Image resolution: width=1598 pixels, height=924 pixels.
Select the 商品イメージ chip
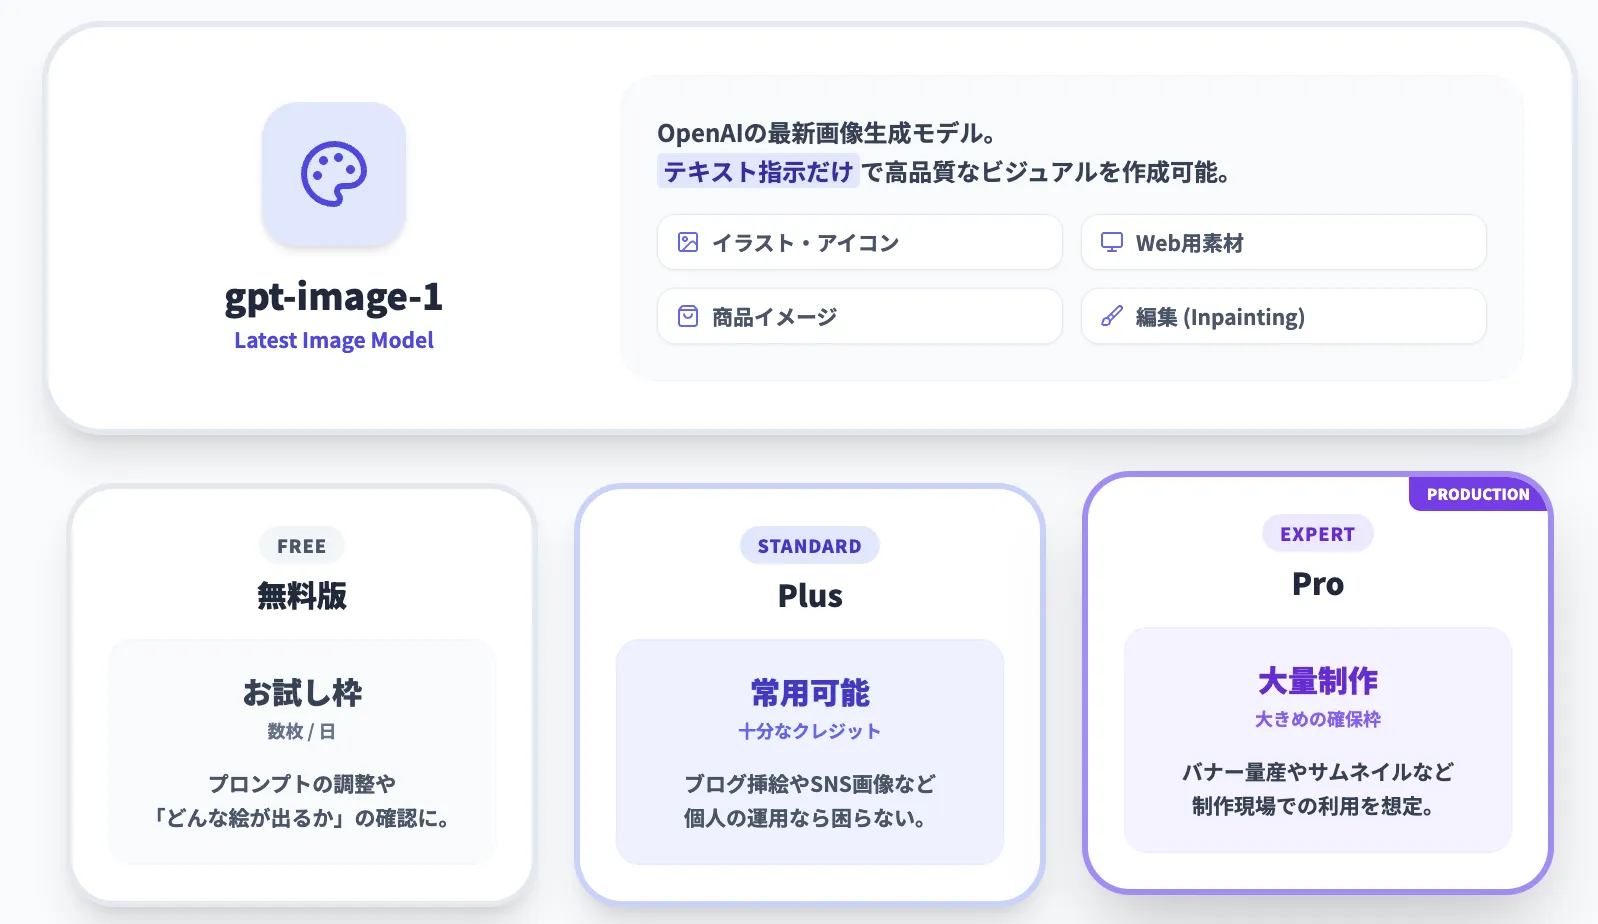[860, 316]
